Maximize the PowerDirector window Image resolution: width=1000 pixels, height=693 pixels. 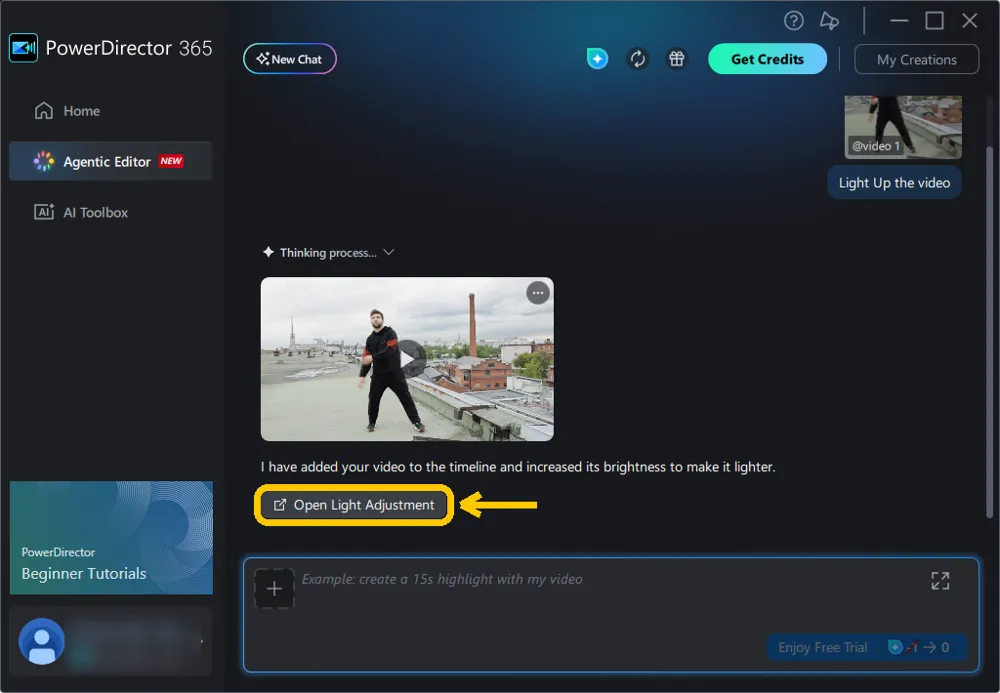(934, 20)
